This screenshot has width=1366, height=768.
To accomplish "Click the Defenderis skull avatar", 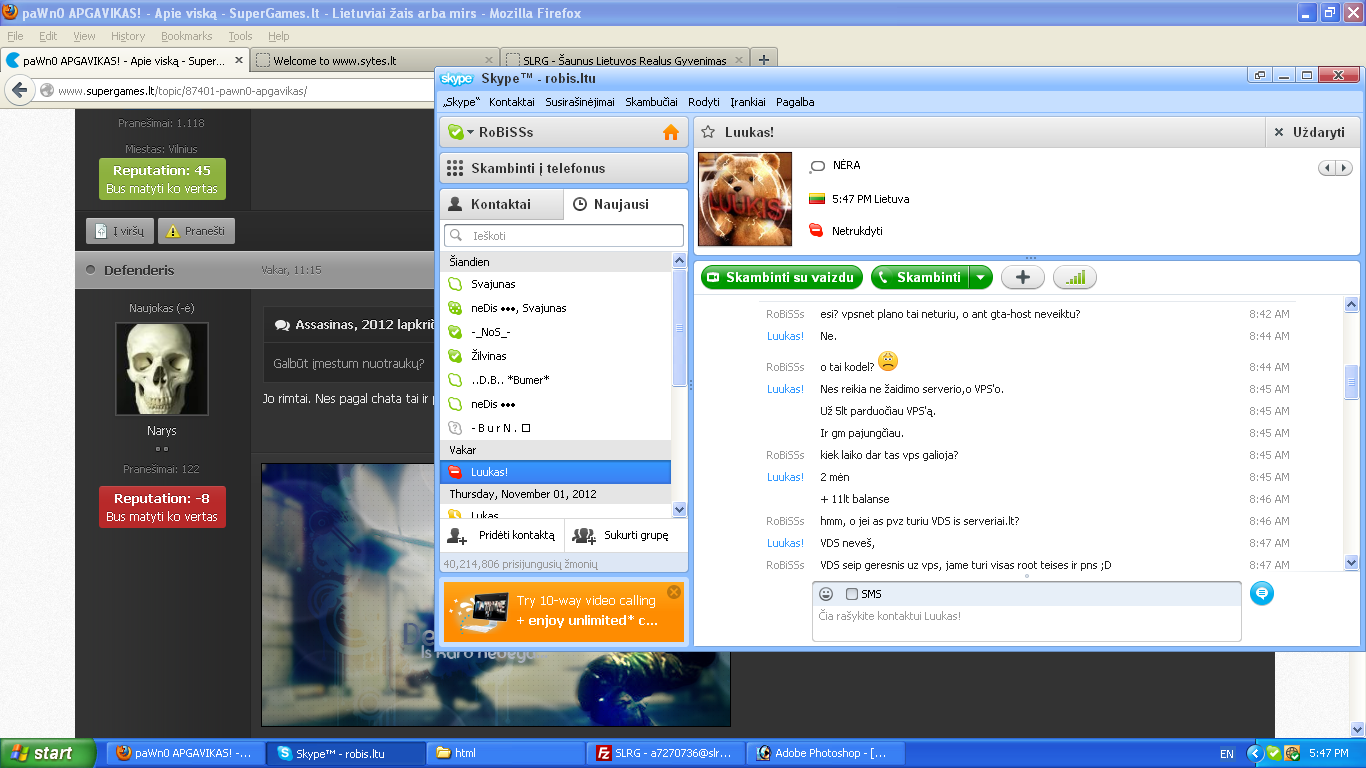I will pyautogui.click(x=162, y=369).
